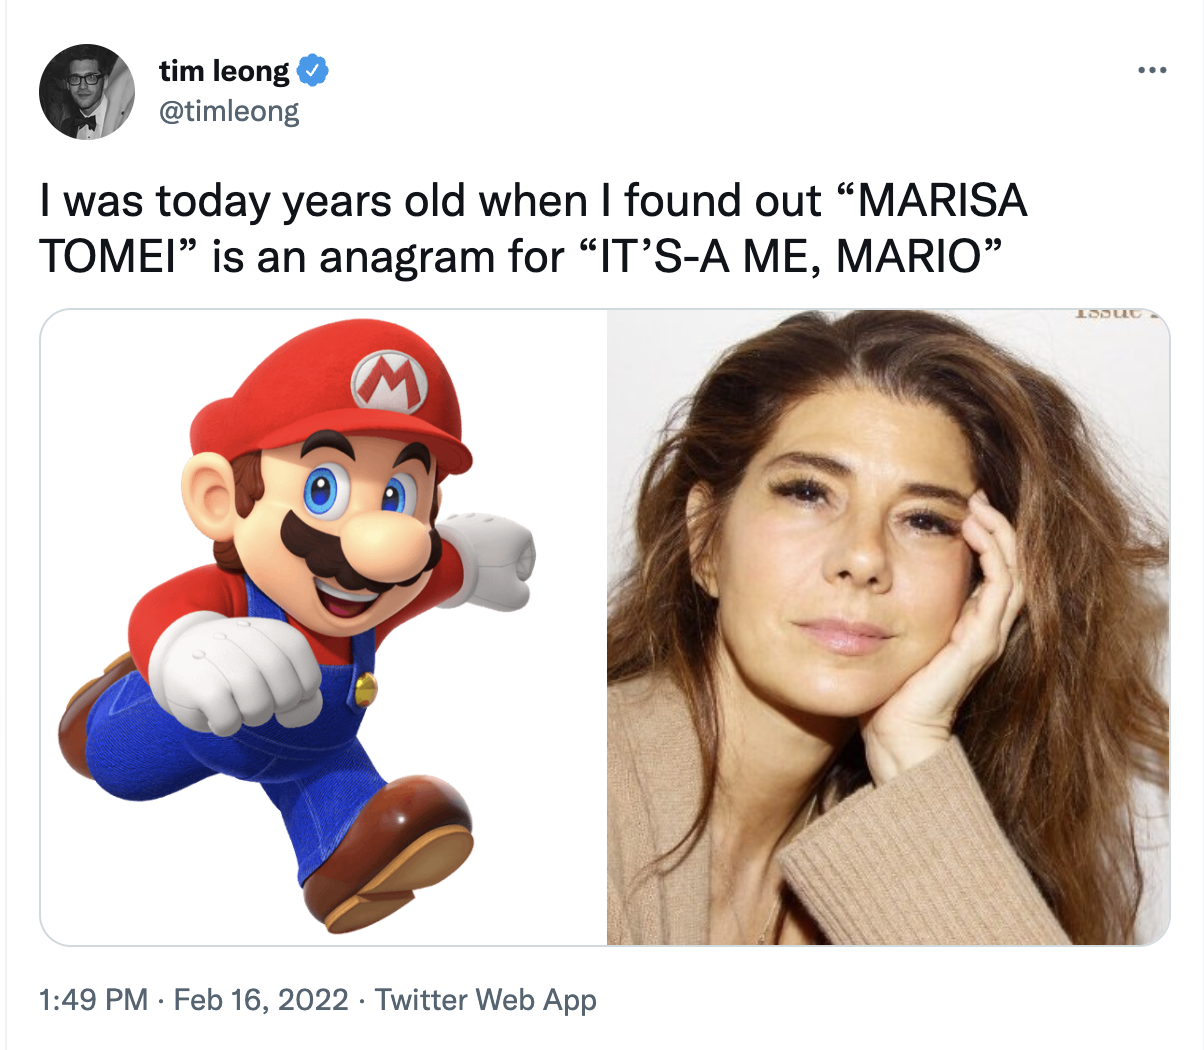Open tim leong's profile avatar

pos(87,92)
